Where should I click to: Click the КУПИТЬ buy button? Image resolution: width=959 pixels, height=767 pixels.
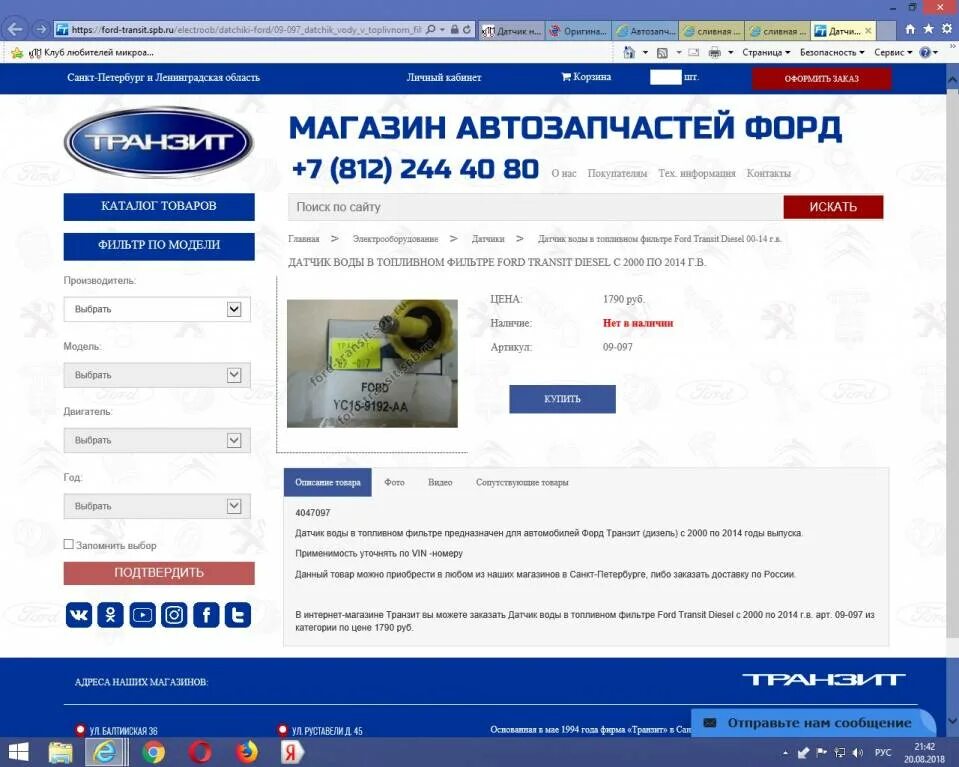pos(563,399)
